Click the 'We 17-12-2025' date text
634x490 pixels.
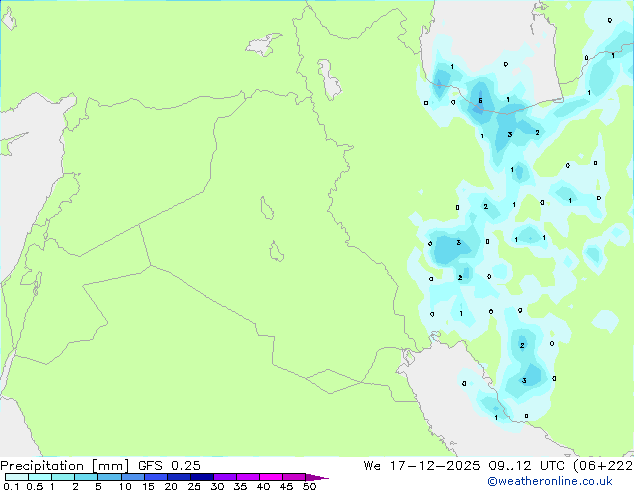click(x=422, y=465)
